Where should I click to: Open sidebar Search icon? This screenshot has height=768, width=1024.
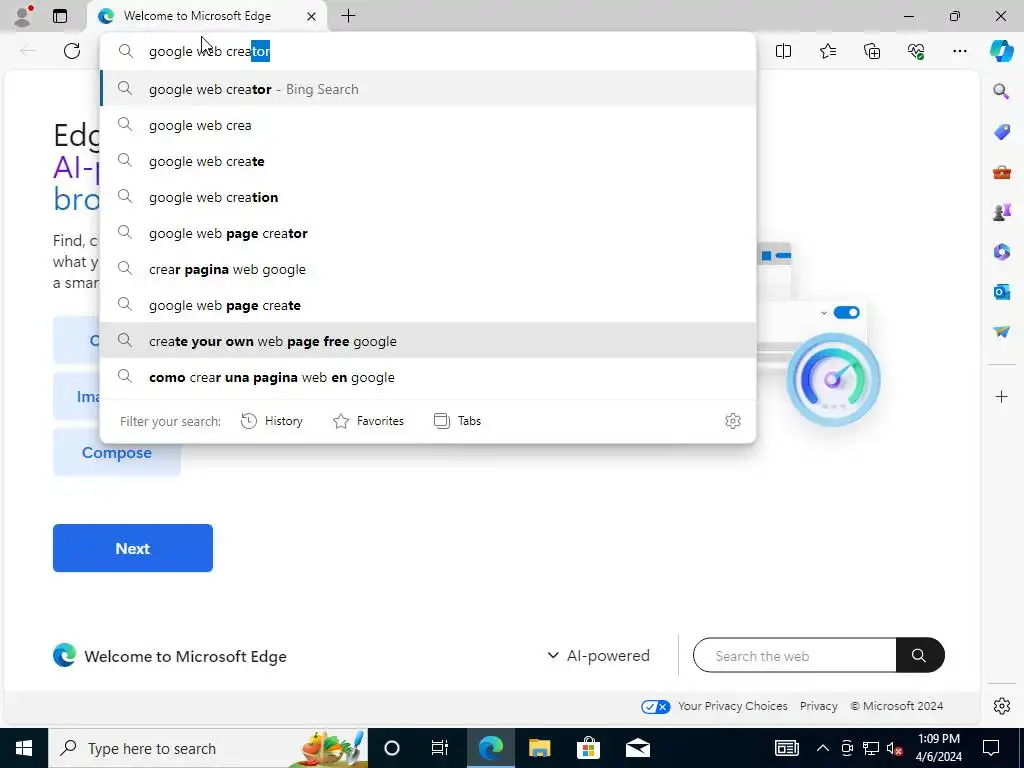pos(1001,91)
